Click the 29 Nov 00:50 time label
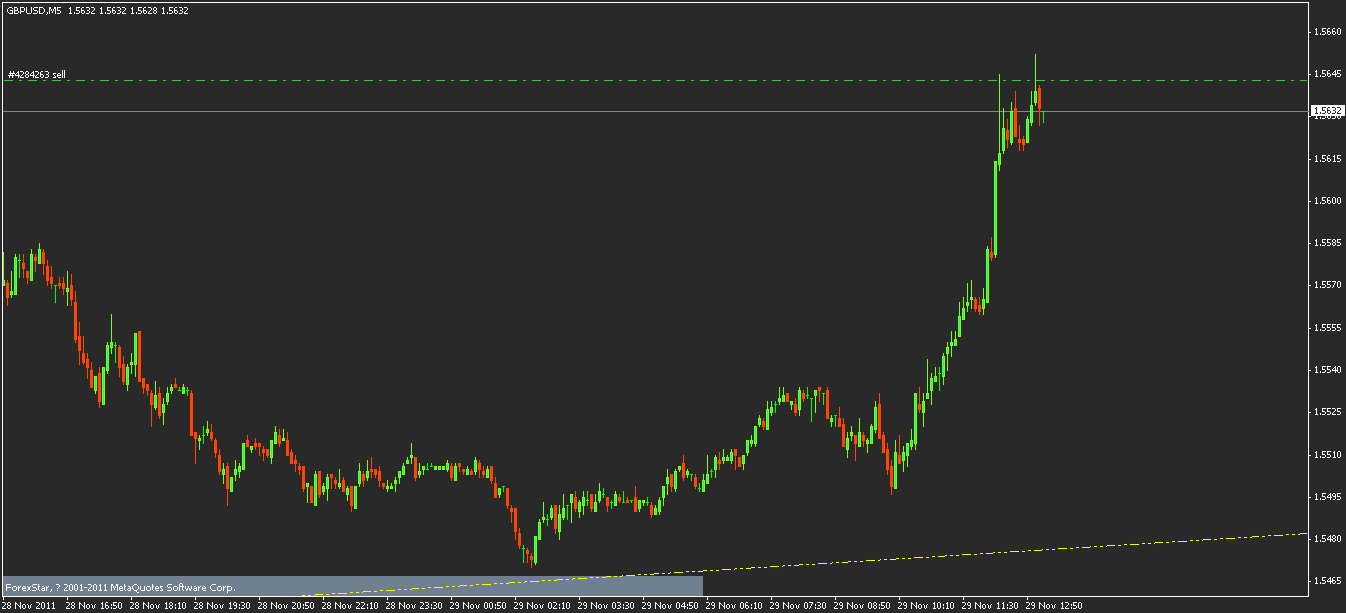Image resolution: width=1346 pixels, height=613 pixels. tap(478, 605)
